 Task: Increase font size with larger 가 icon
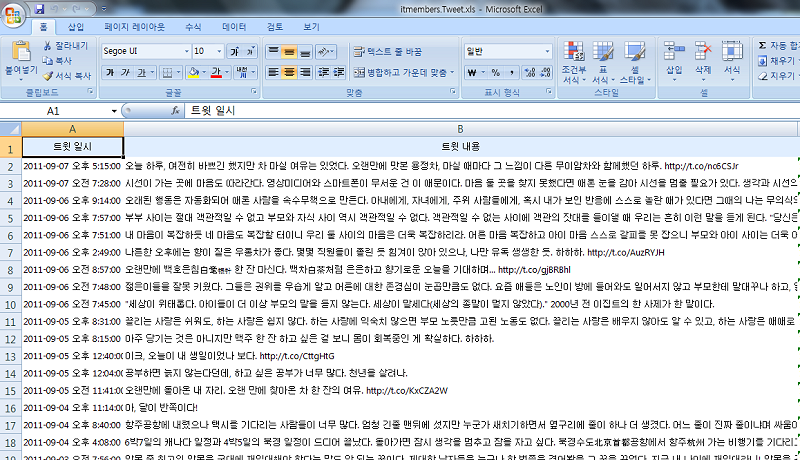[235, 51]
